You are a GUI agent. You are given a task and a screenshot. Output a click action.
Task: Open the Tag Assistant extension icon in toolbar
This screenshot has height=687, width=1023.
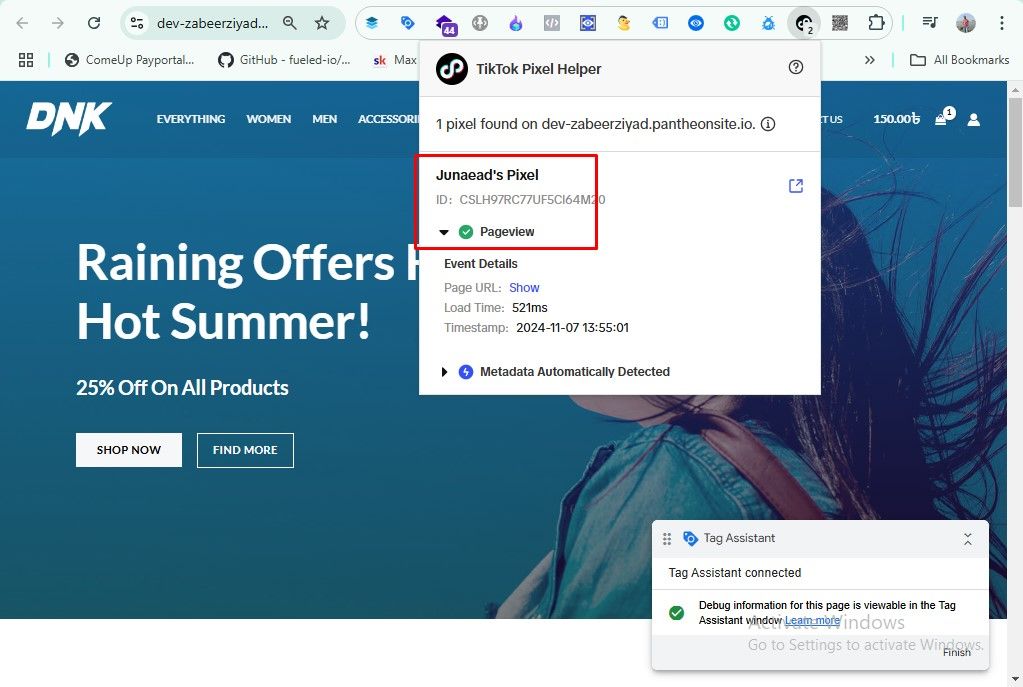click(408, 23)
